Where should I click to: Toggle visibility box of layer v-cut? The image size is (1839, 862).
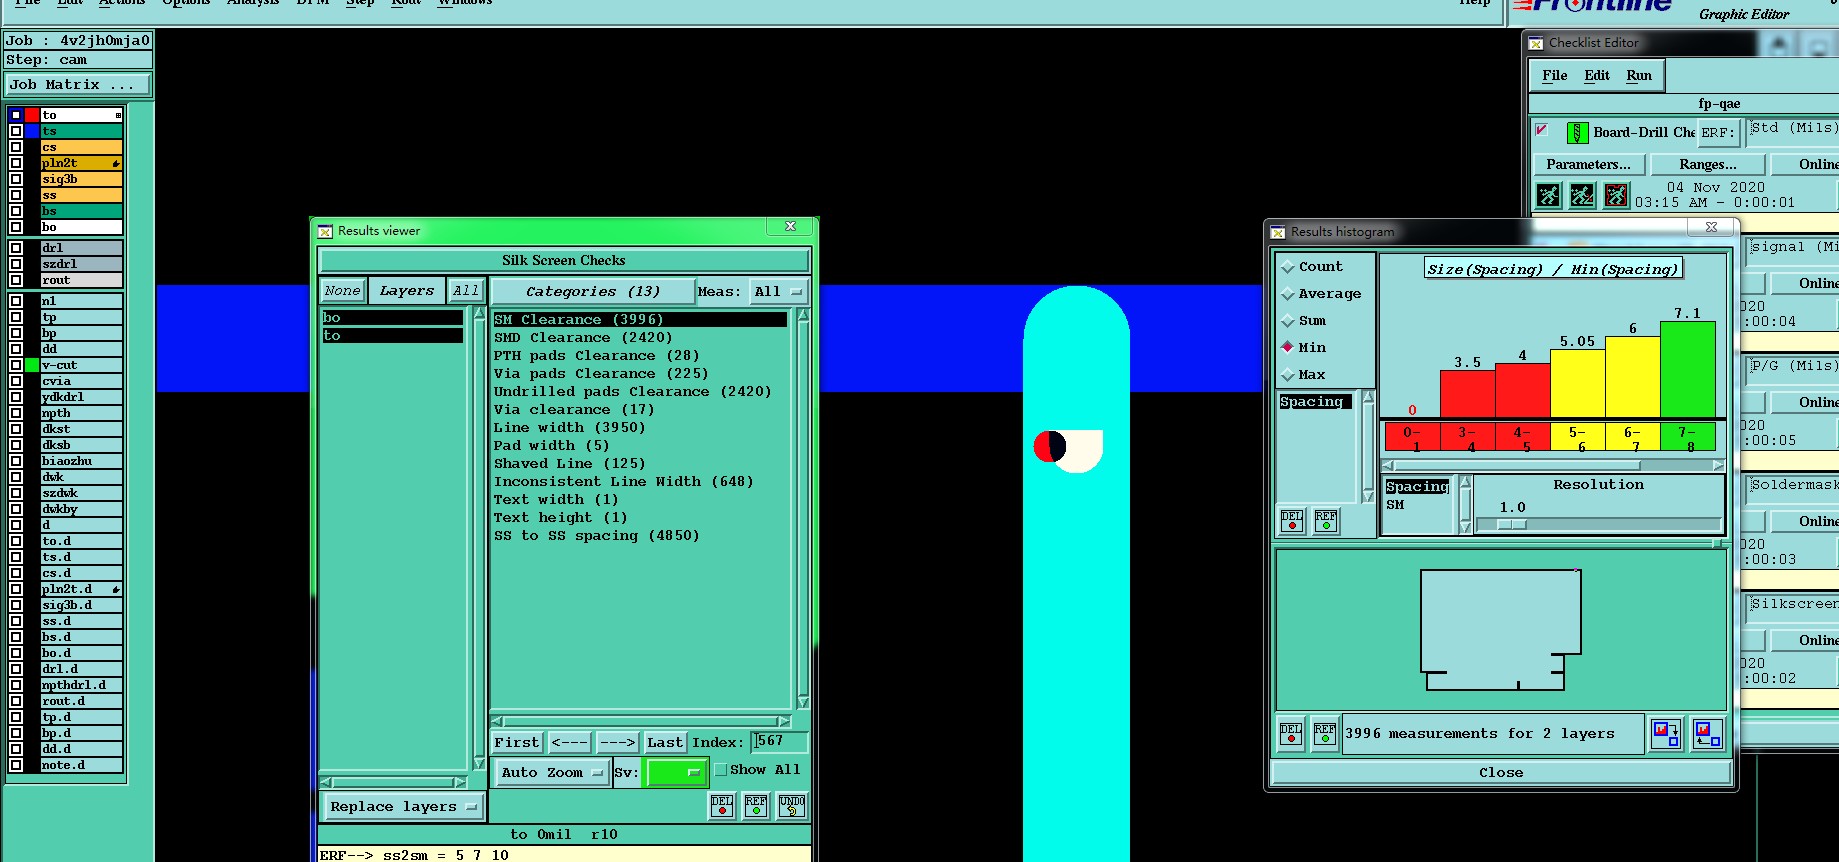(16, 365)
